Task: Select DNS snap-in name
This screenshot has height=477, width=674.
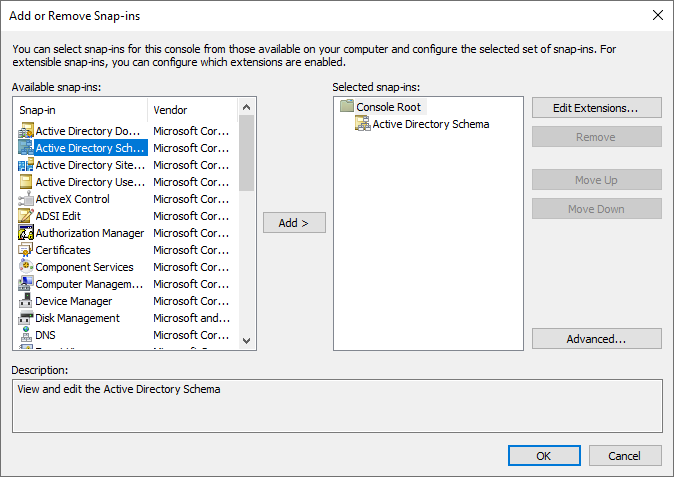Action: [x=46, y=335]
